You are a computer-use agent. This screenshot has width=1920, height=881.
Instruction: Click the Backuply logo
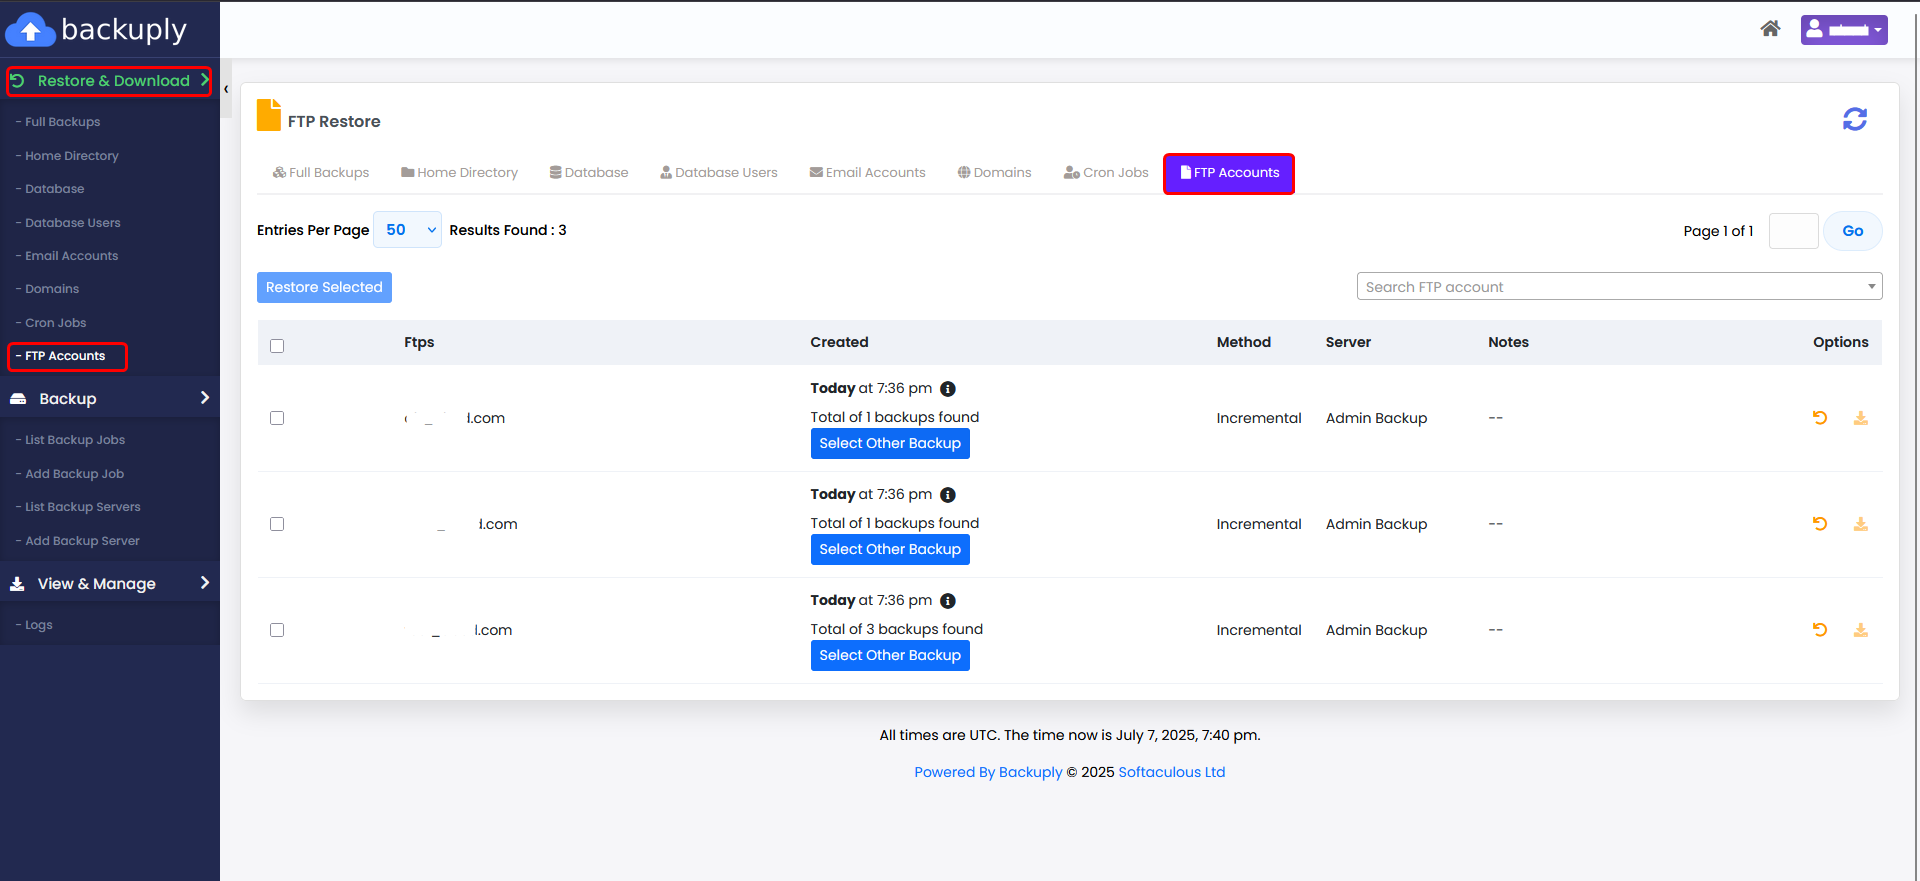tap(97, 30)
